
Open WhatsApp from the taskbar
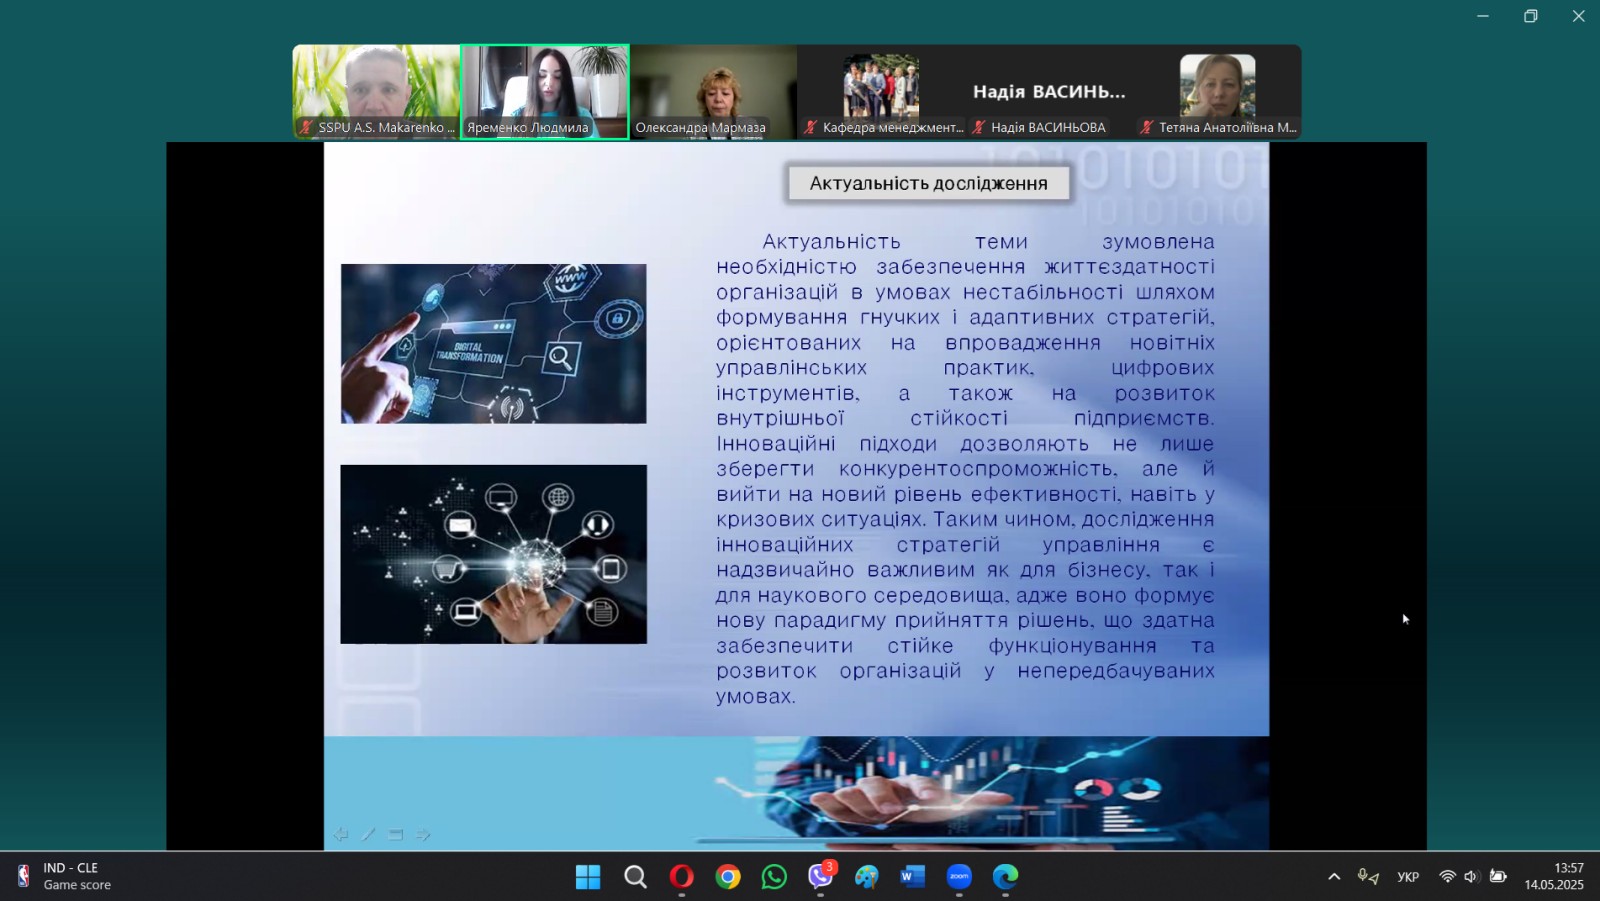[x=774, y=877]
